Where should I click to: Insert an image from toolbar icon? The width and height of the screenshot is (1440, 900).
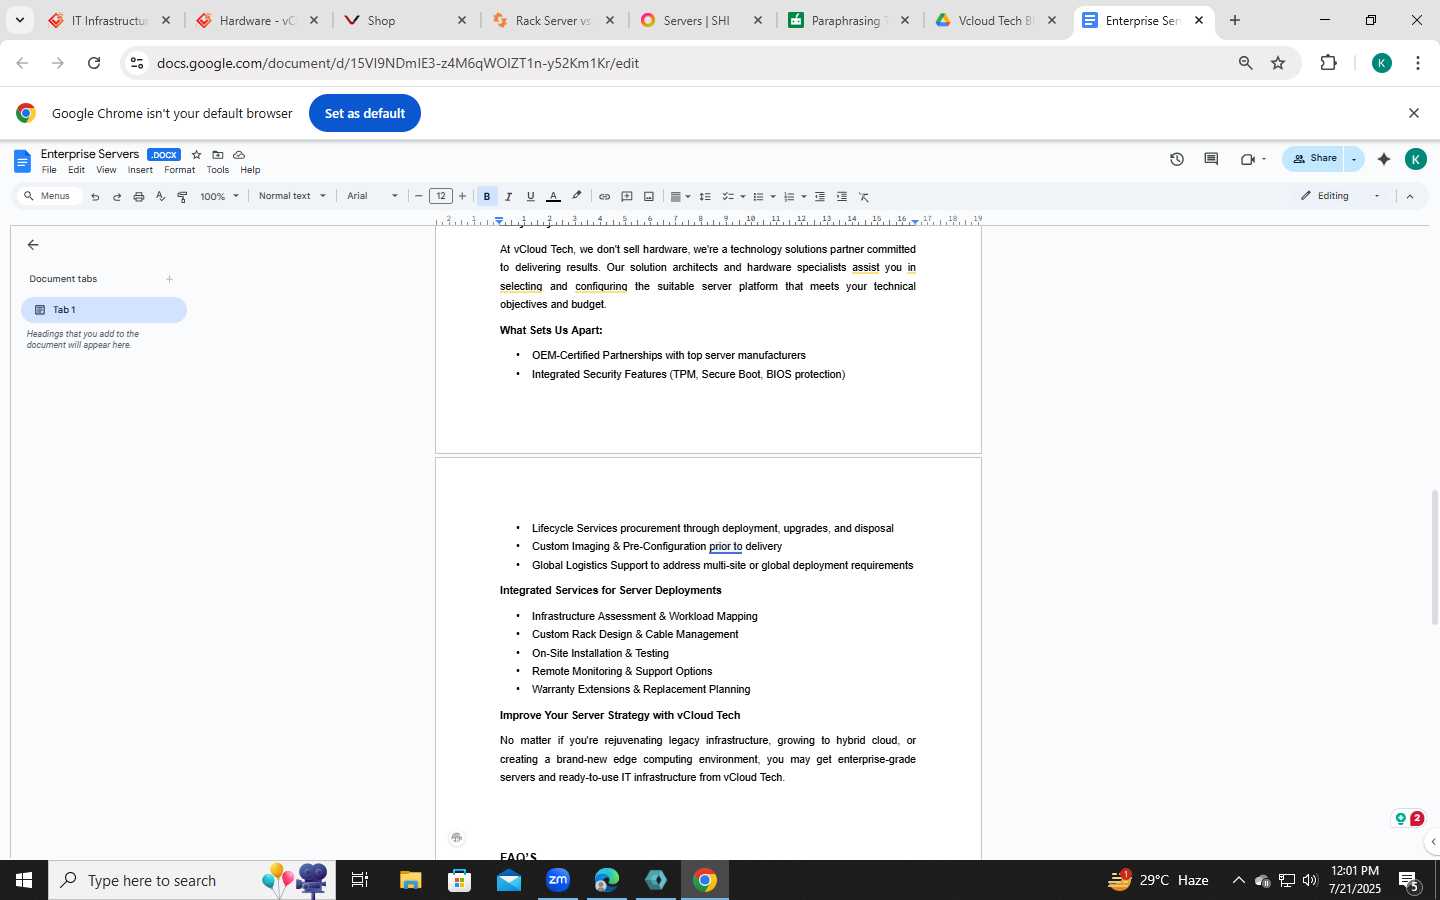tap(649, 197)
